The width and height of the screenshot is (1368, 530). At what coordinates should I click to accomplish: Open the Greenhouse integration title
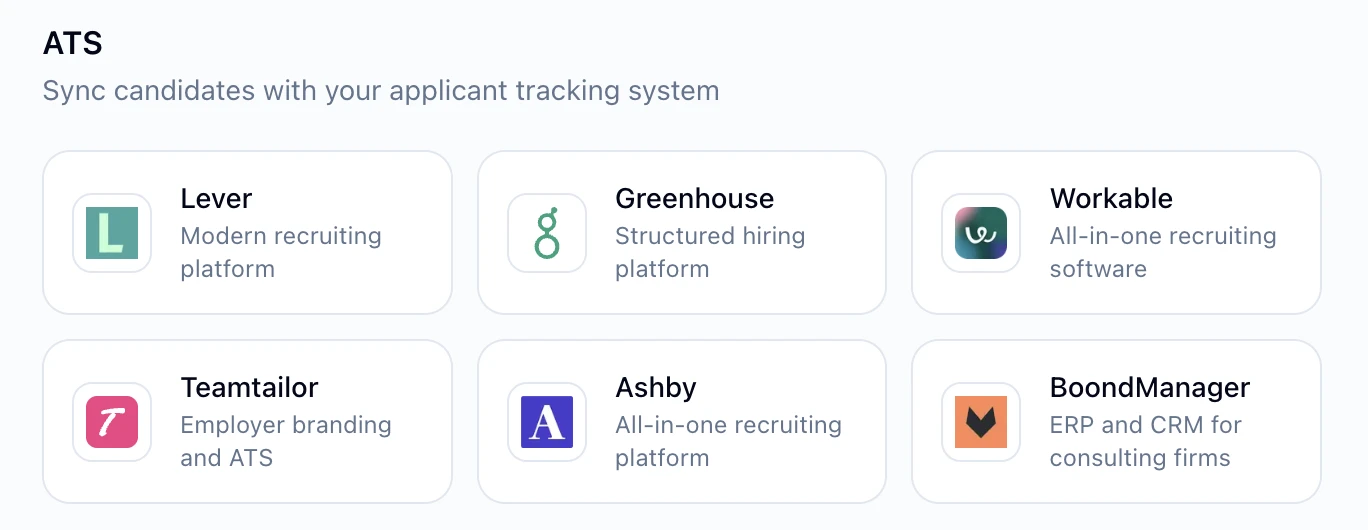[695, 199]
